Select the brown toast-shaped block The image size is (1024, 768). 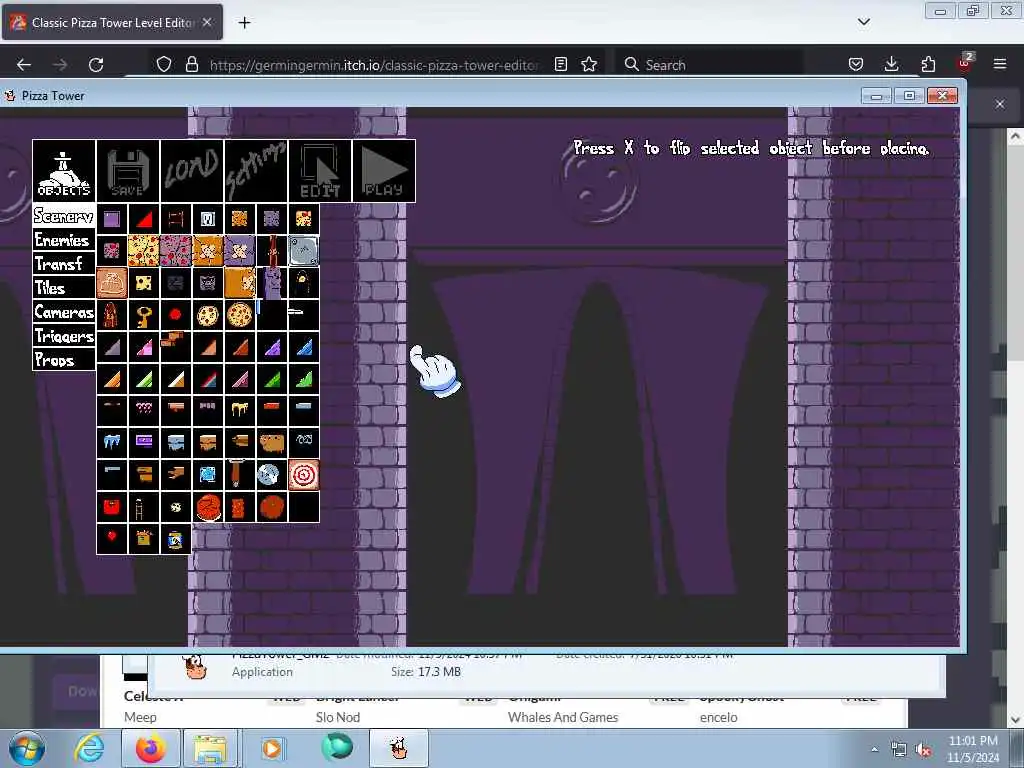pos(272,443)
